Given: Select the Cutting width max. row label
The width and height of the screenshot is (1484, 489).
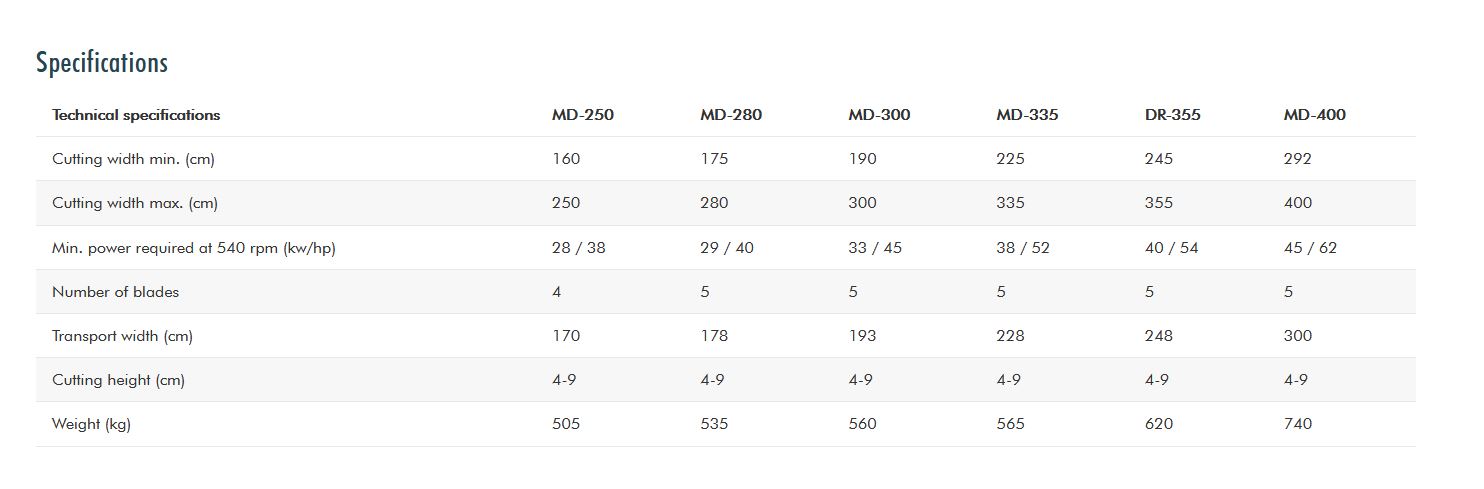Looking at the screenshot, I should 135,203.
